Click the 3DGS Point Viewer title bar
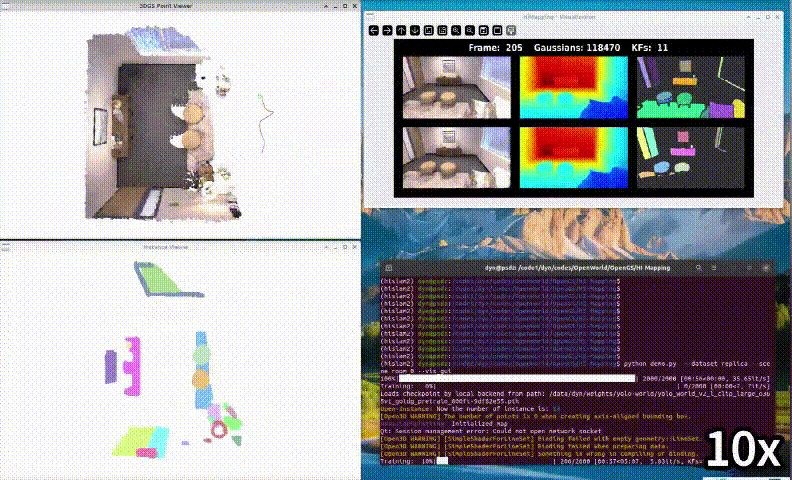This screenshot has width=792, height=480. (x=180, y=7)
